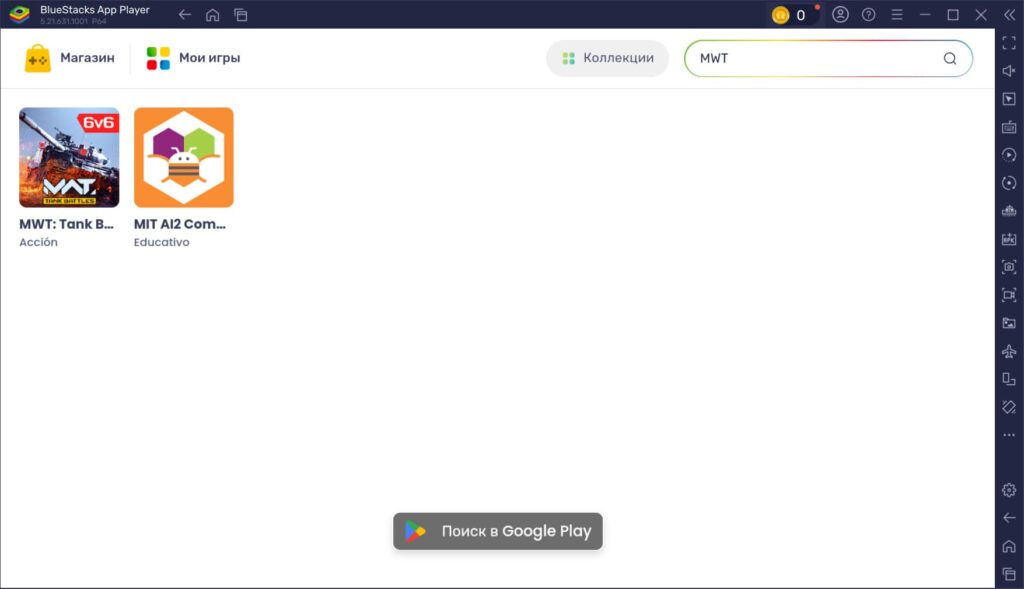
Task: Open the help question mark icon
Action: 868,15
